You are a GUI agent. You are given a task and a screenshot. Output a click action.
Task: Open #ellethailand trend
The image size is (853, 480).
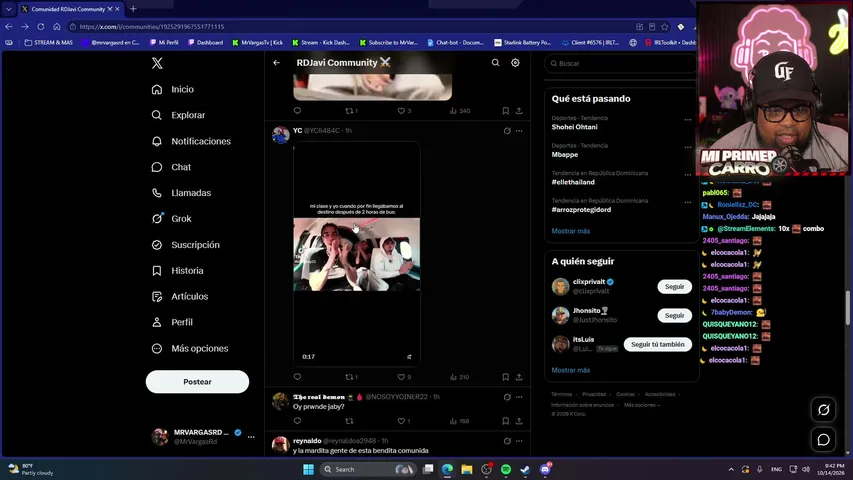pyautogui.click(x=573, y=182)
